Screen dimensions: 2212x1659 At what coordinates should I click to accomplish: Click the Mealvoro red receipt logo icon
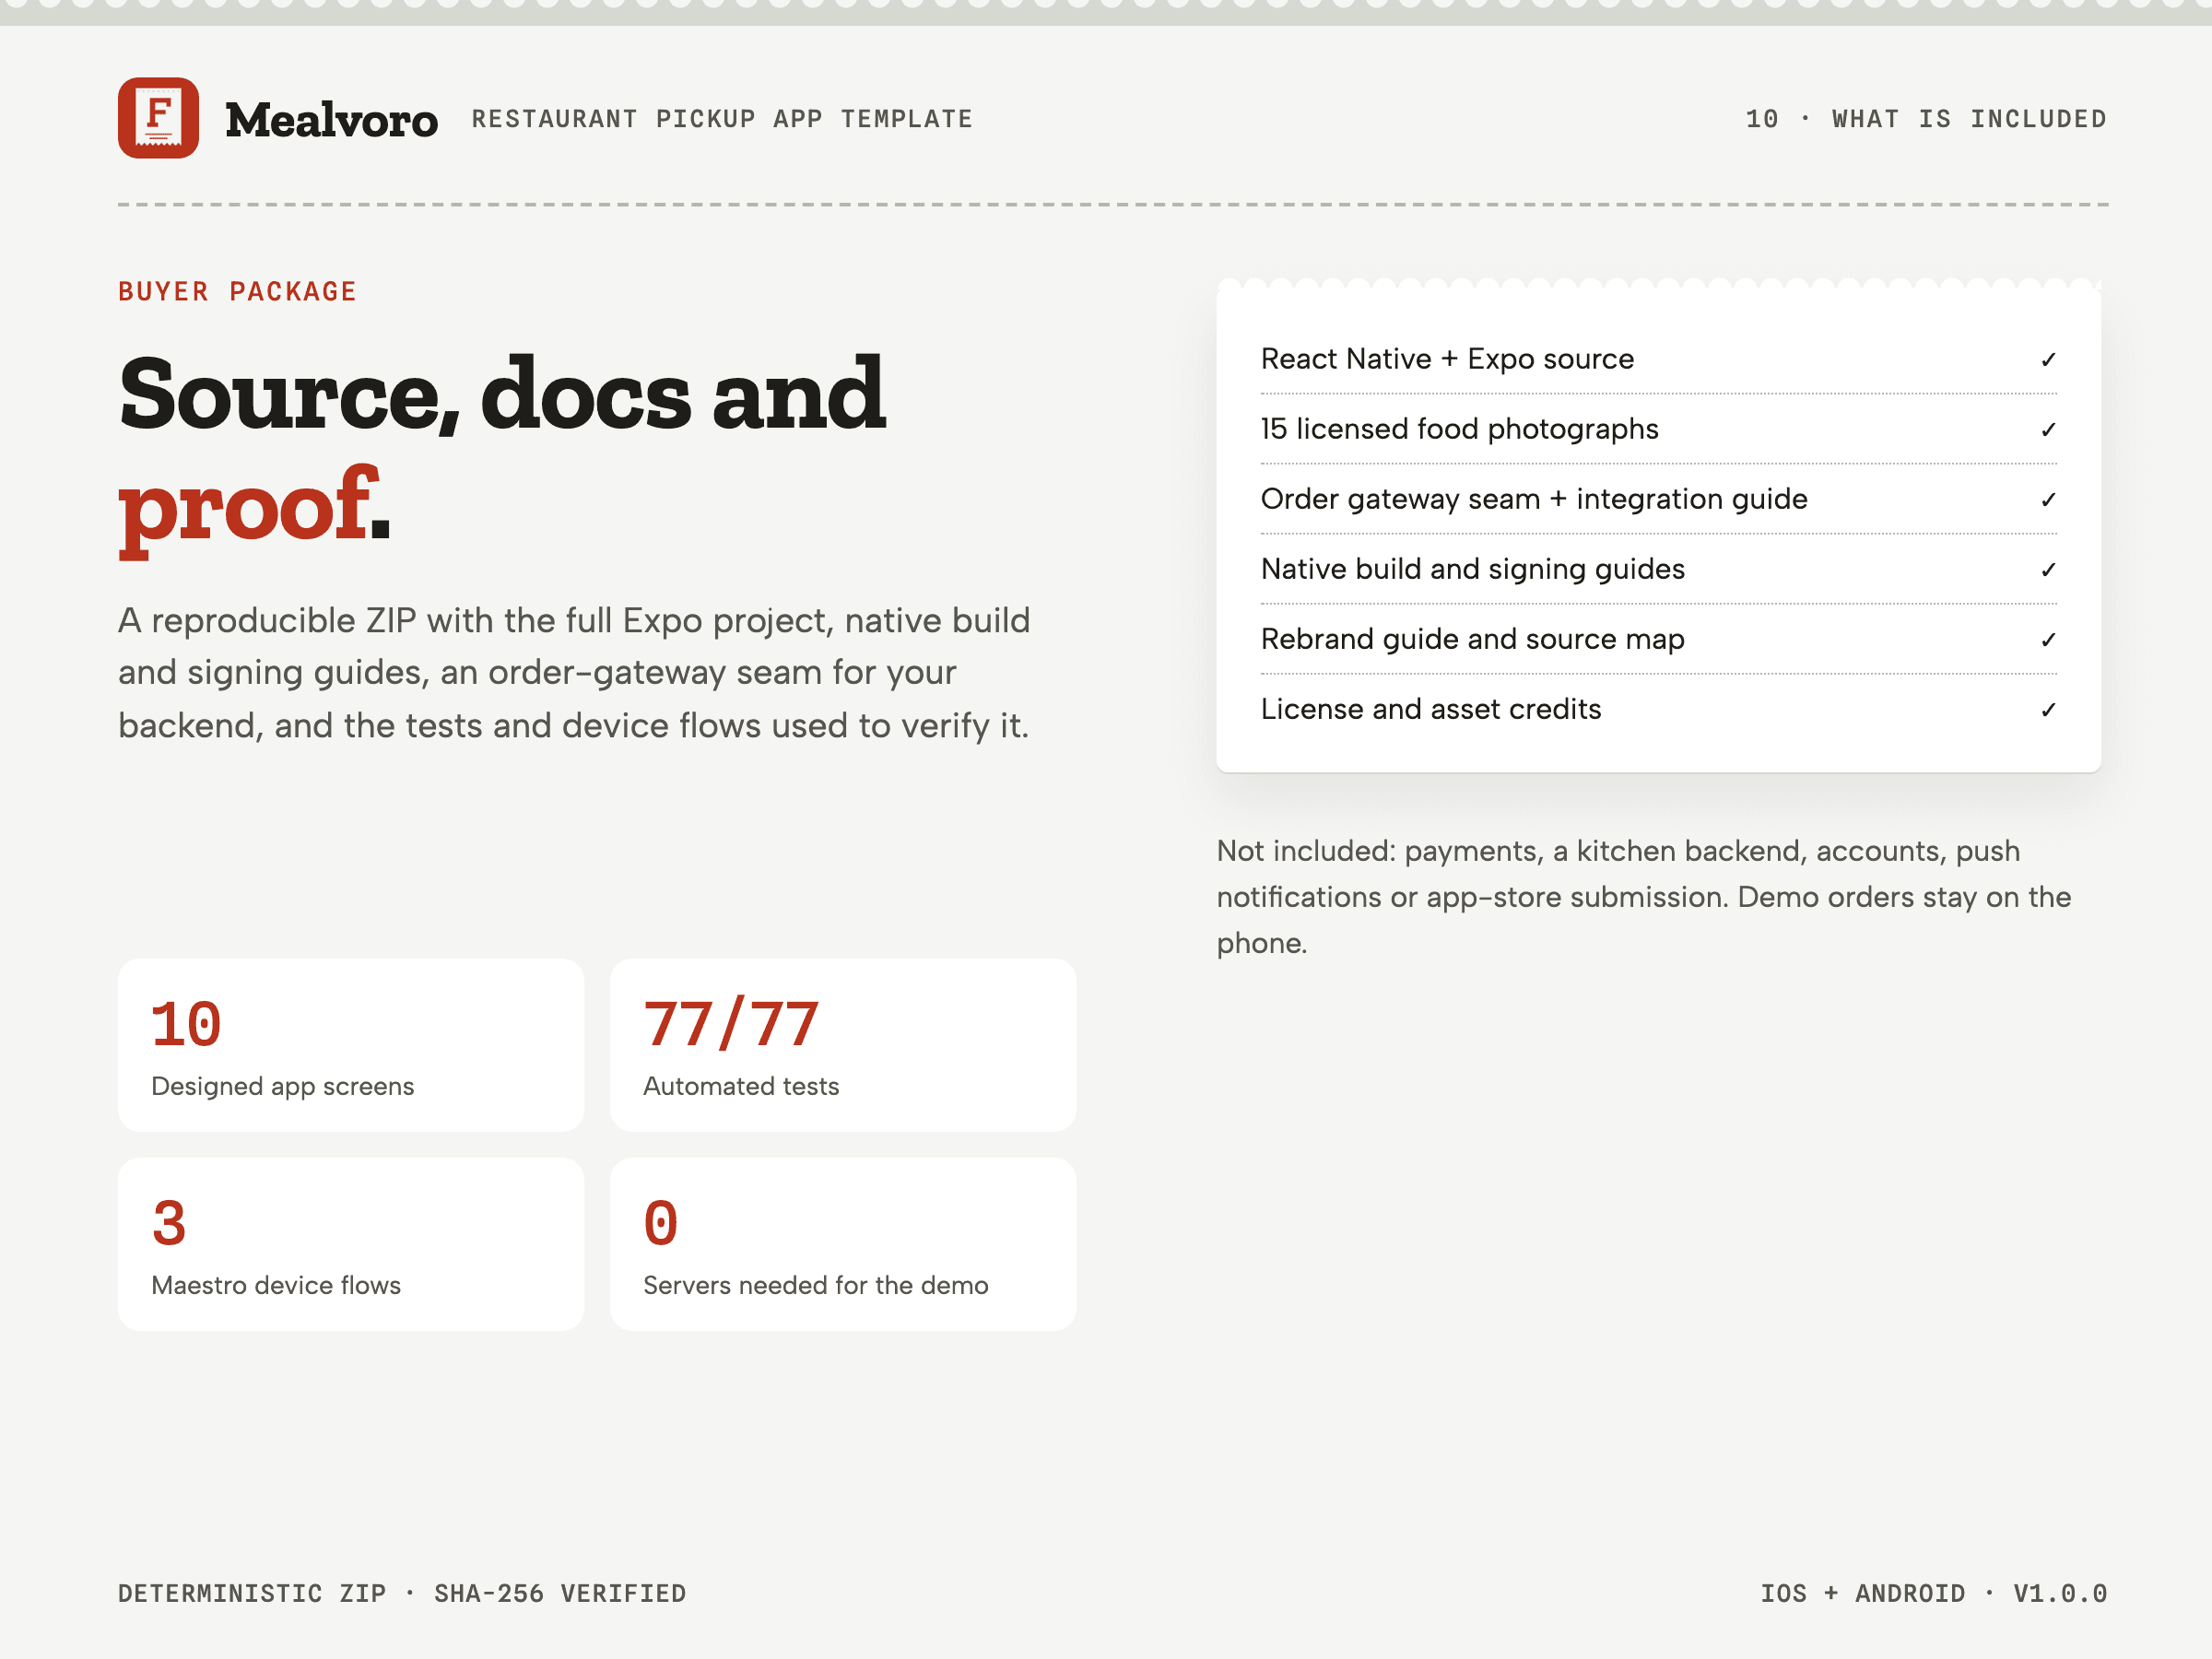click(x=158, y=118)
